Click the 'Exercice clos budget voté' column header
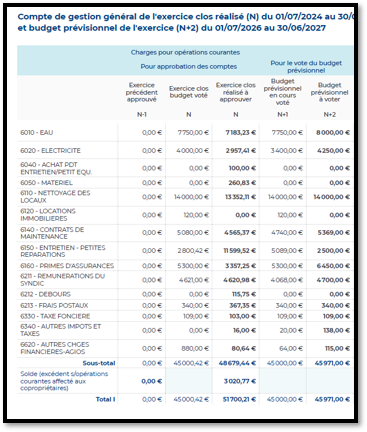 [x=189, y=92]
